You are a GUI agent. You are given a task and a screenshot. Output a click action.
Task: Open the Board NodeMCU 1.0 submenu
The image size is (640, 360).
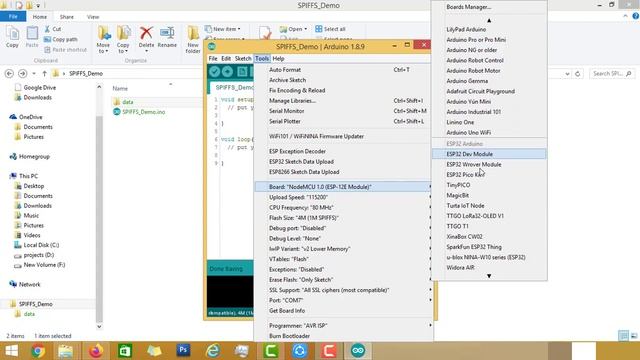(343, 187)
